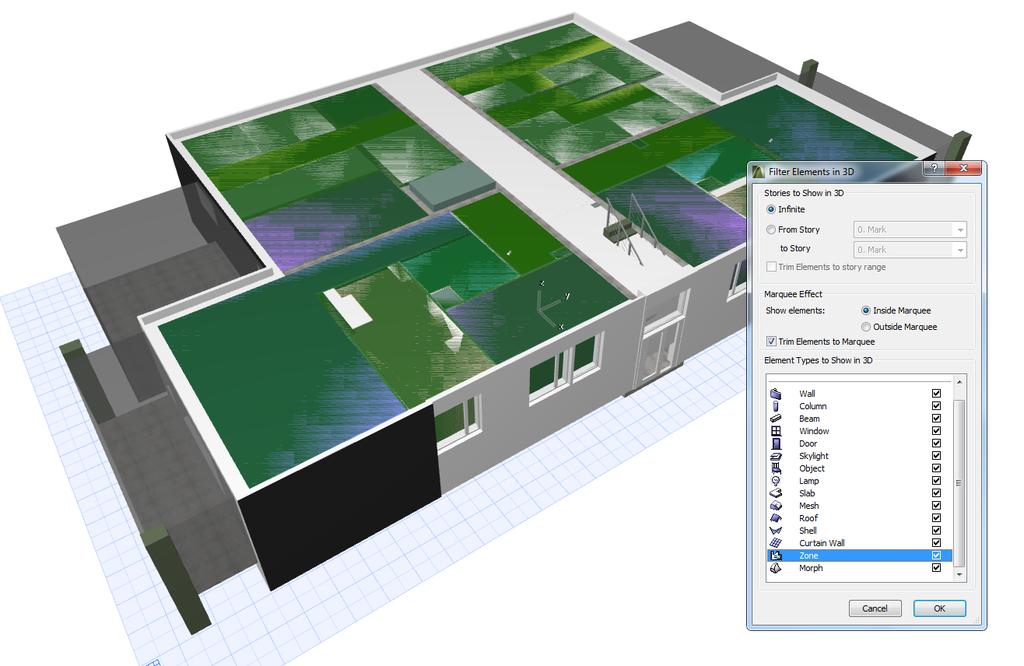Click the element list scrollbar thumb
1024x666 pixels.
point(959,483)
